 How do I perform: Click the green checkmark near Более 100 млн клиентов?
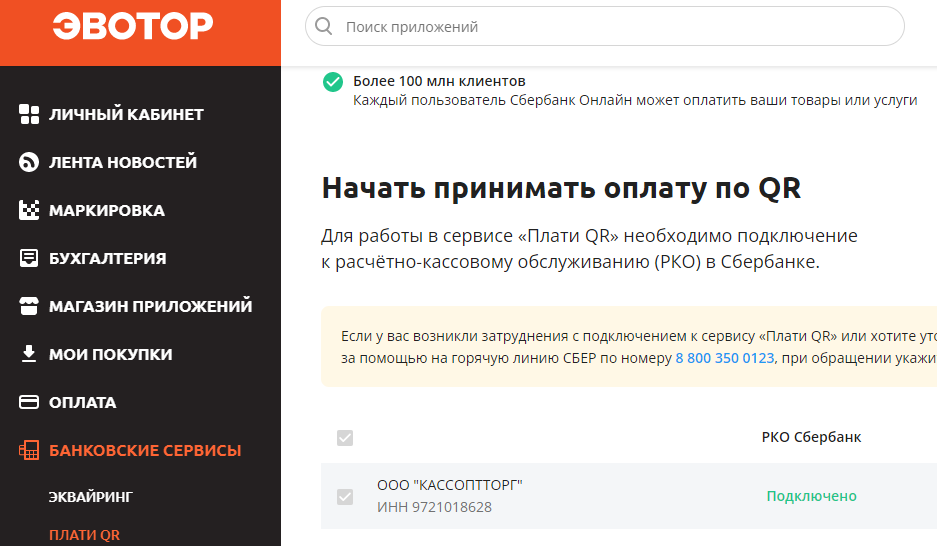pos(333,82)
